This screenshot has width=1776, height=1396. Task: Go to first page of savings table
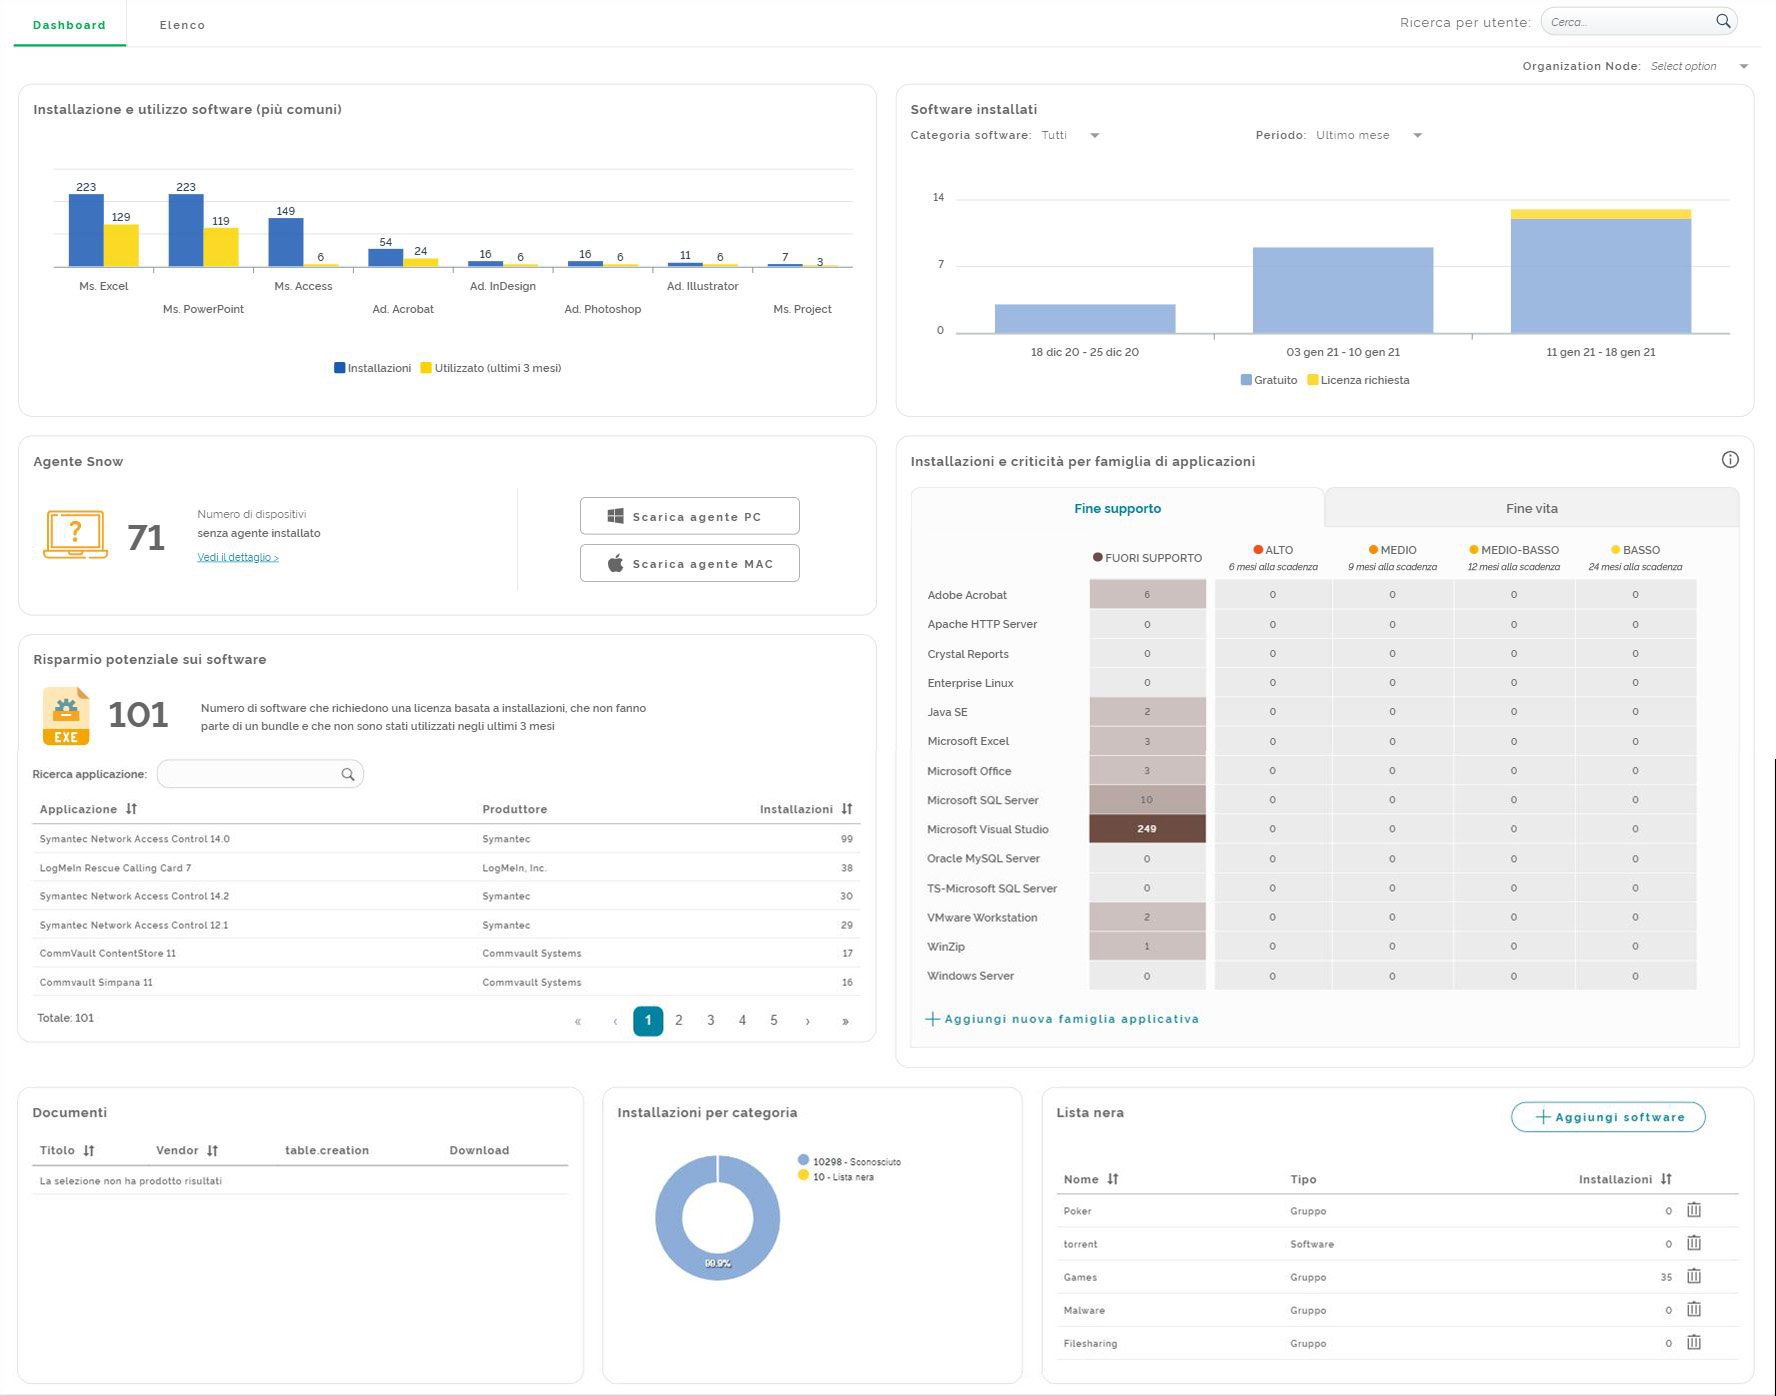tap(578, 1021)
